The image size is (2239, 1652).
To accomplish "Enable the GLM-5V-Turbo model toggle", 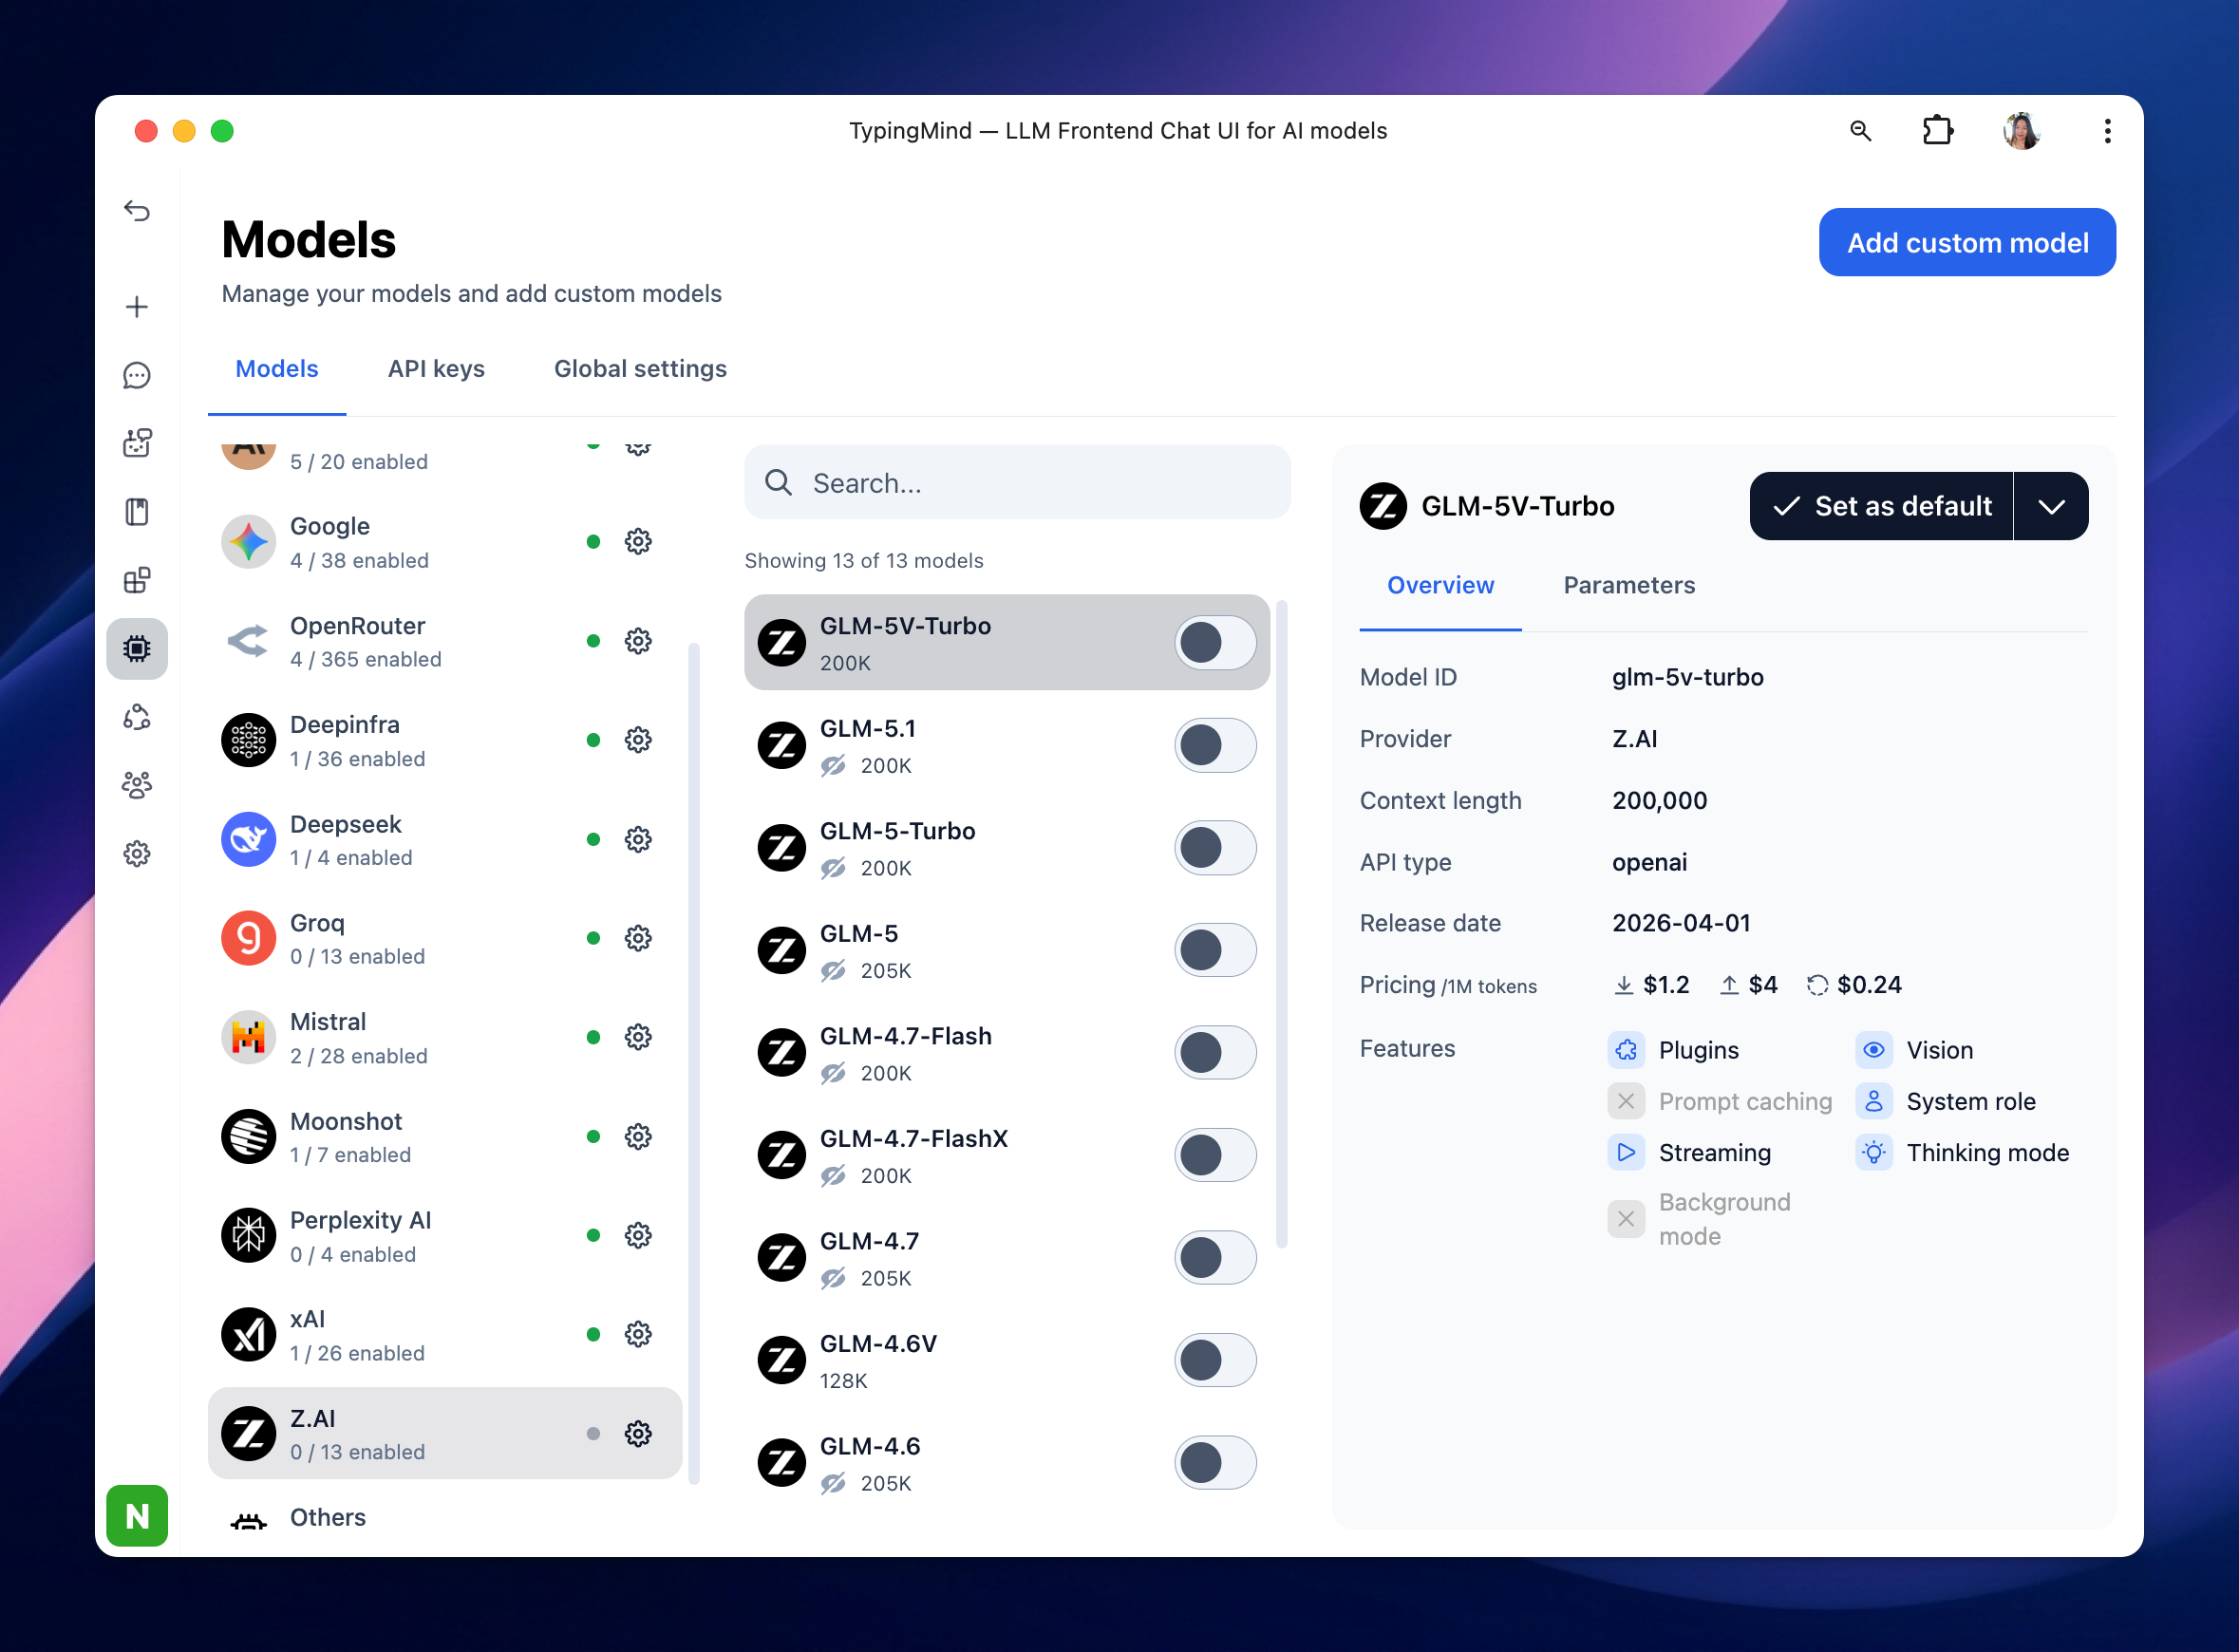I will tap(1215, 642).
